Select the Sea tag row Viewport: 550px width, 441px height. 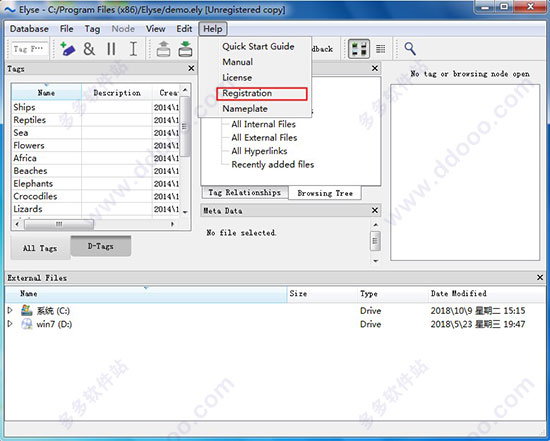95,133
